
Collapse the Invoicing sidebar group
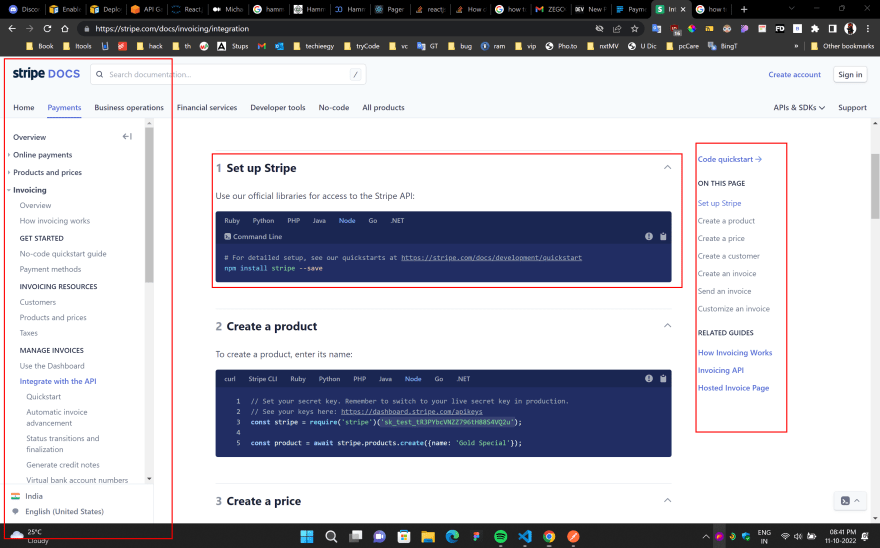(x=29, y=190)
